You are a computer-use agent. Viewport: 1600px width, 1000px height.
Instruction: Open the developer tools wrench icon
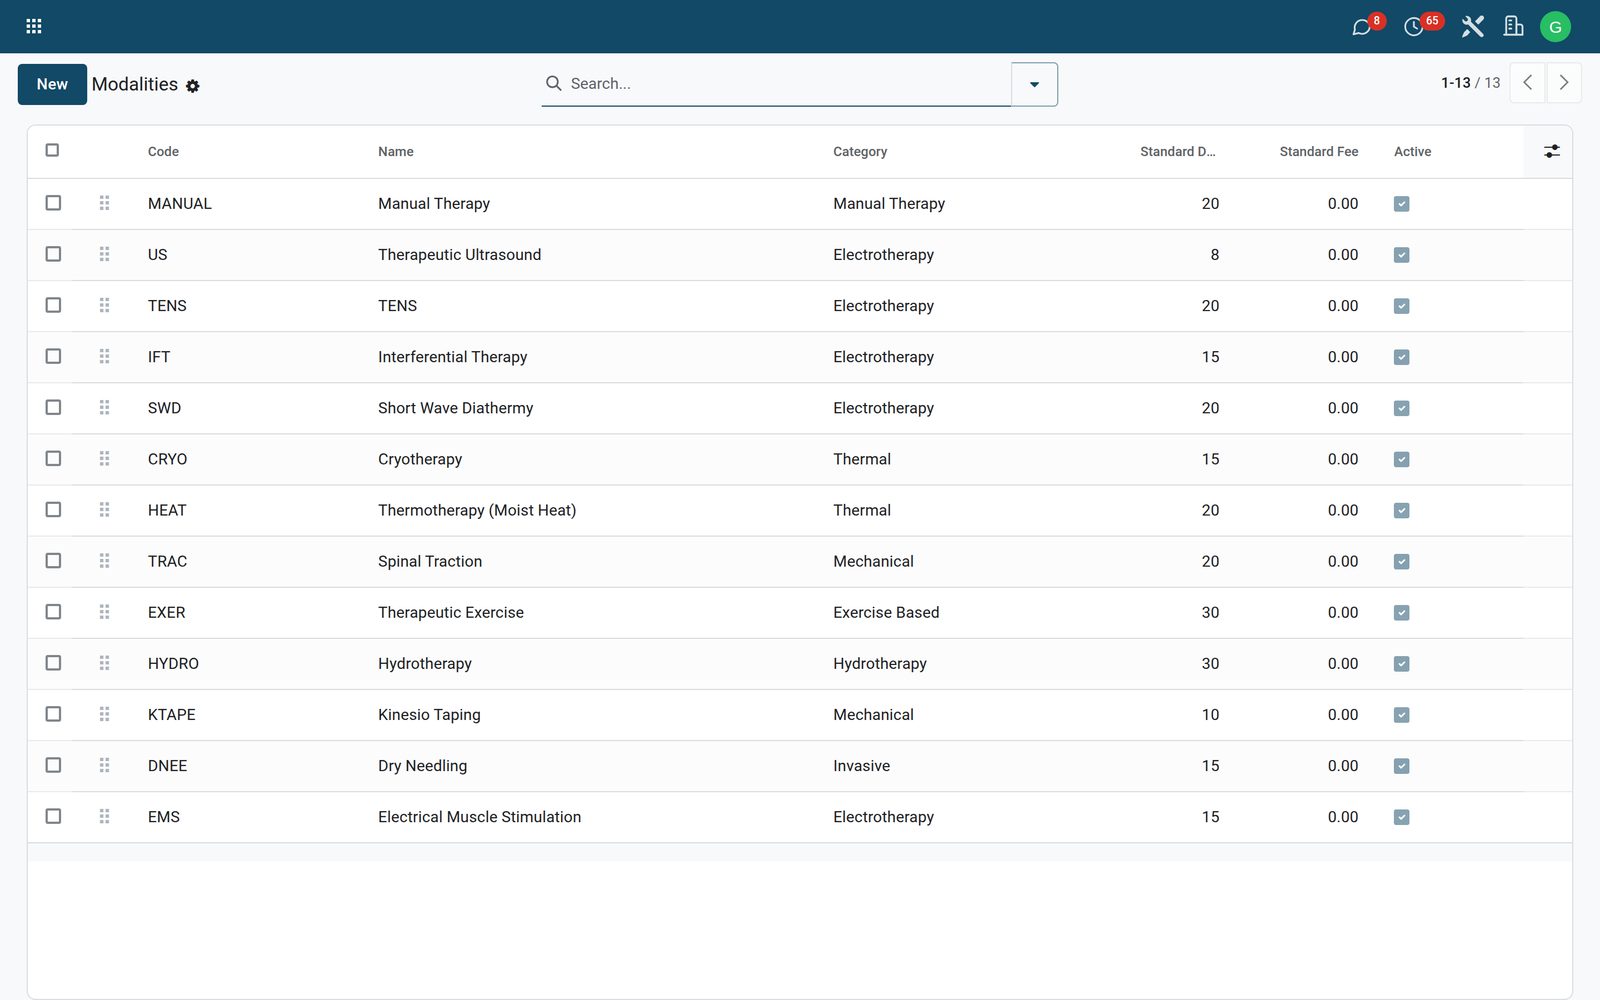(x=1472, y=27)
